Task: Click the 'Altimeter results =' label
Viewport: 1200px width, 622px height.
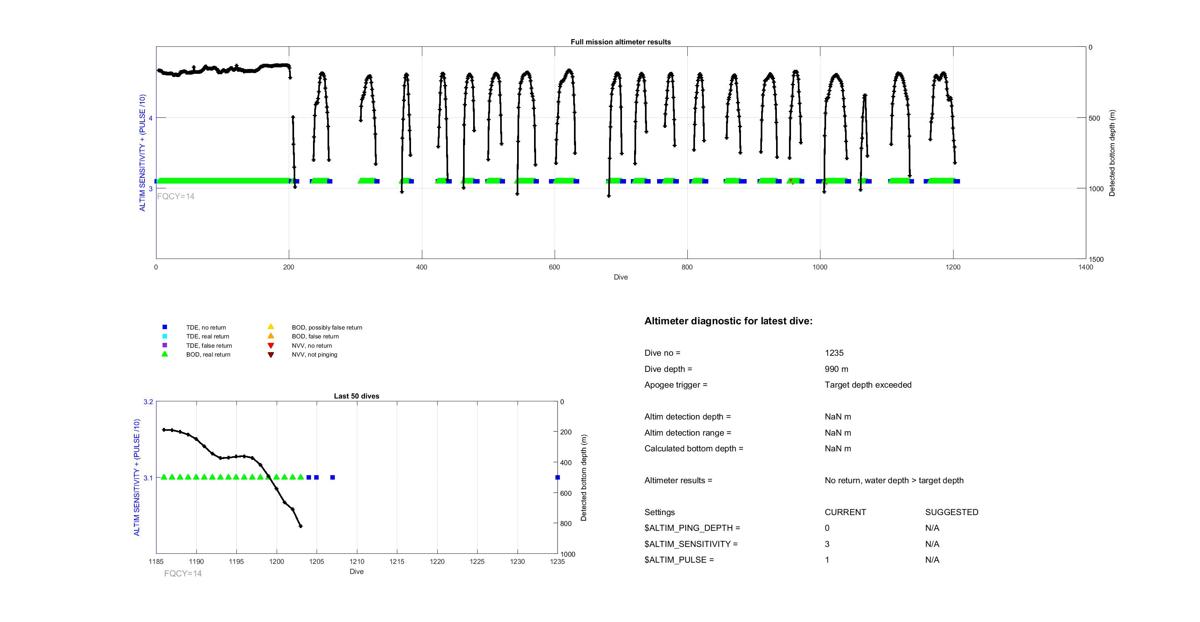Action: click(x=678, y=481)
